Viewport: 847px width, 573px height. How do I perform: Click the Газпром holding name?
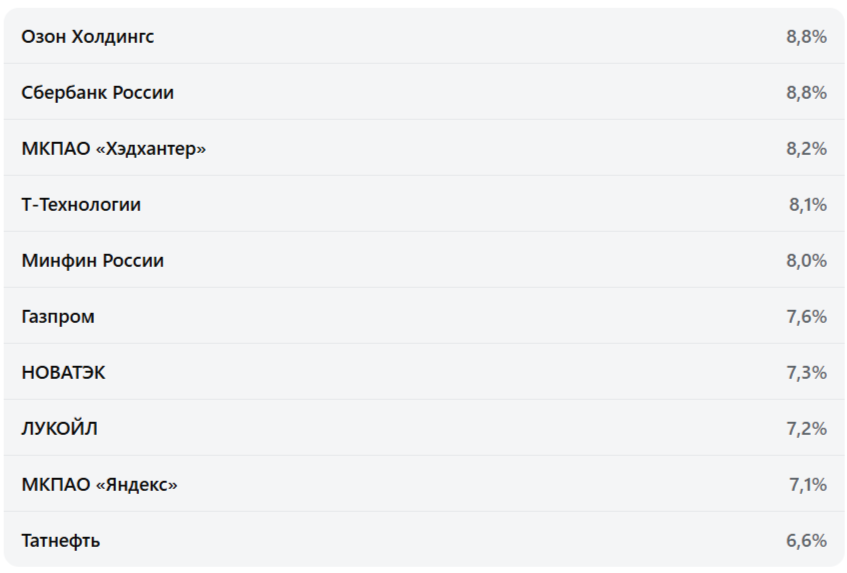pos(58,317)
